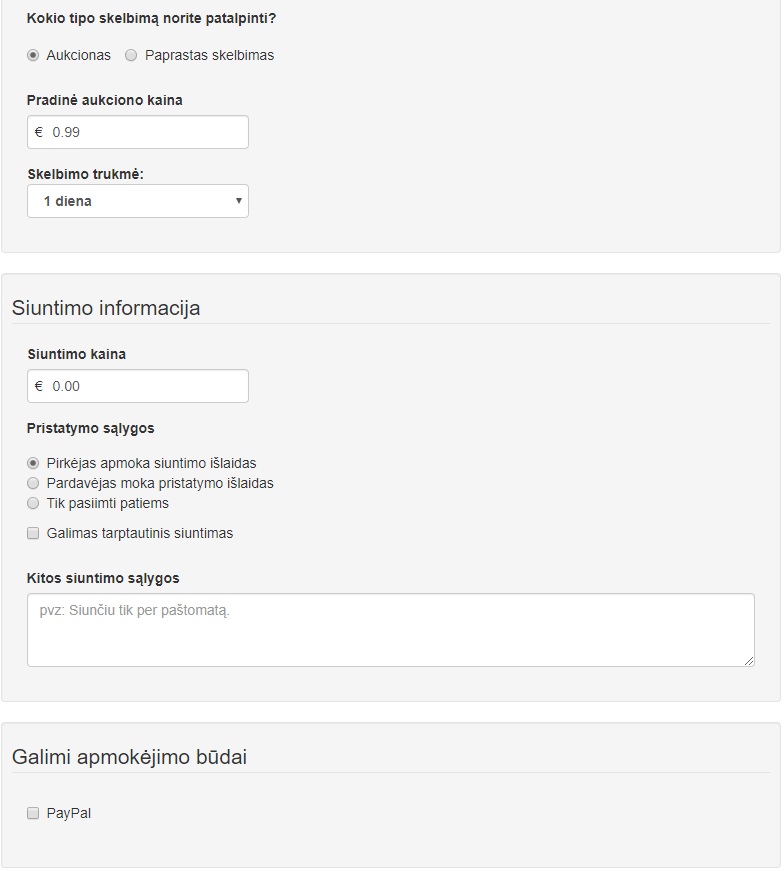Click the text area resize grip corner
This screenshot has height=871, width=784.
pos(749,661)
